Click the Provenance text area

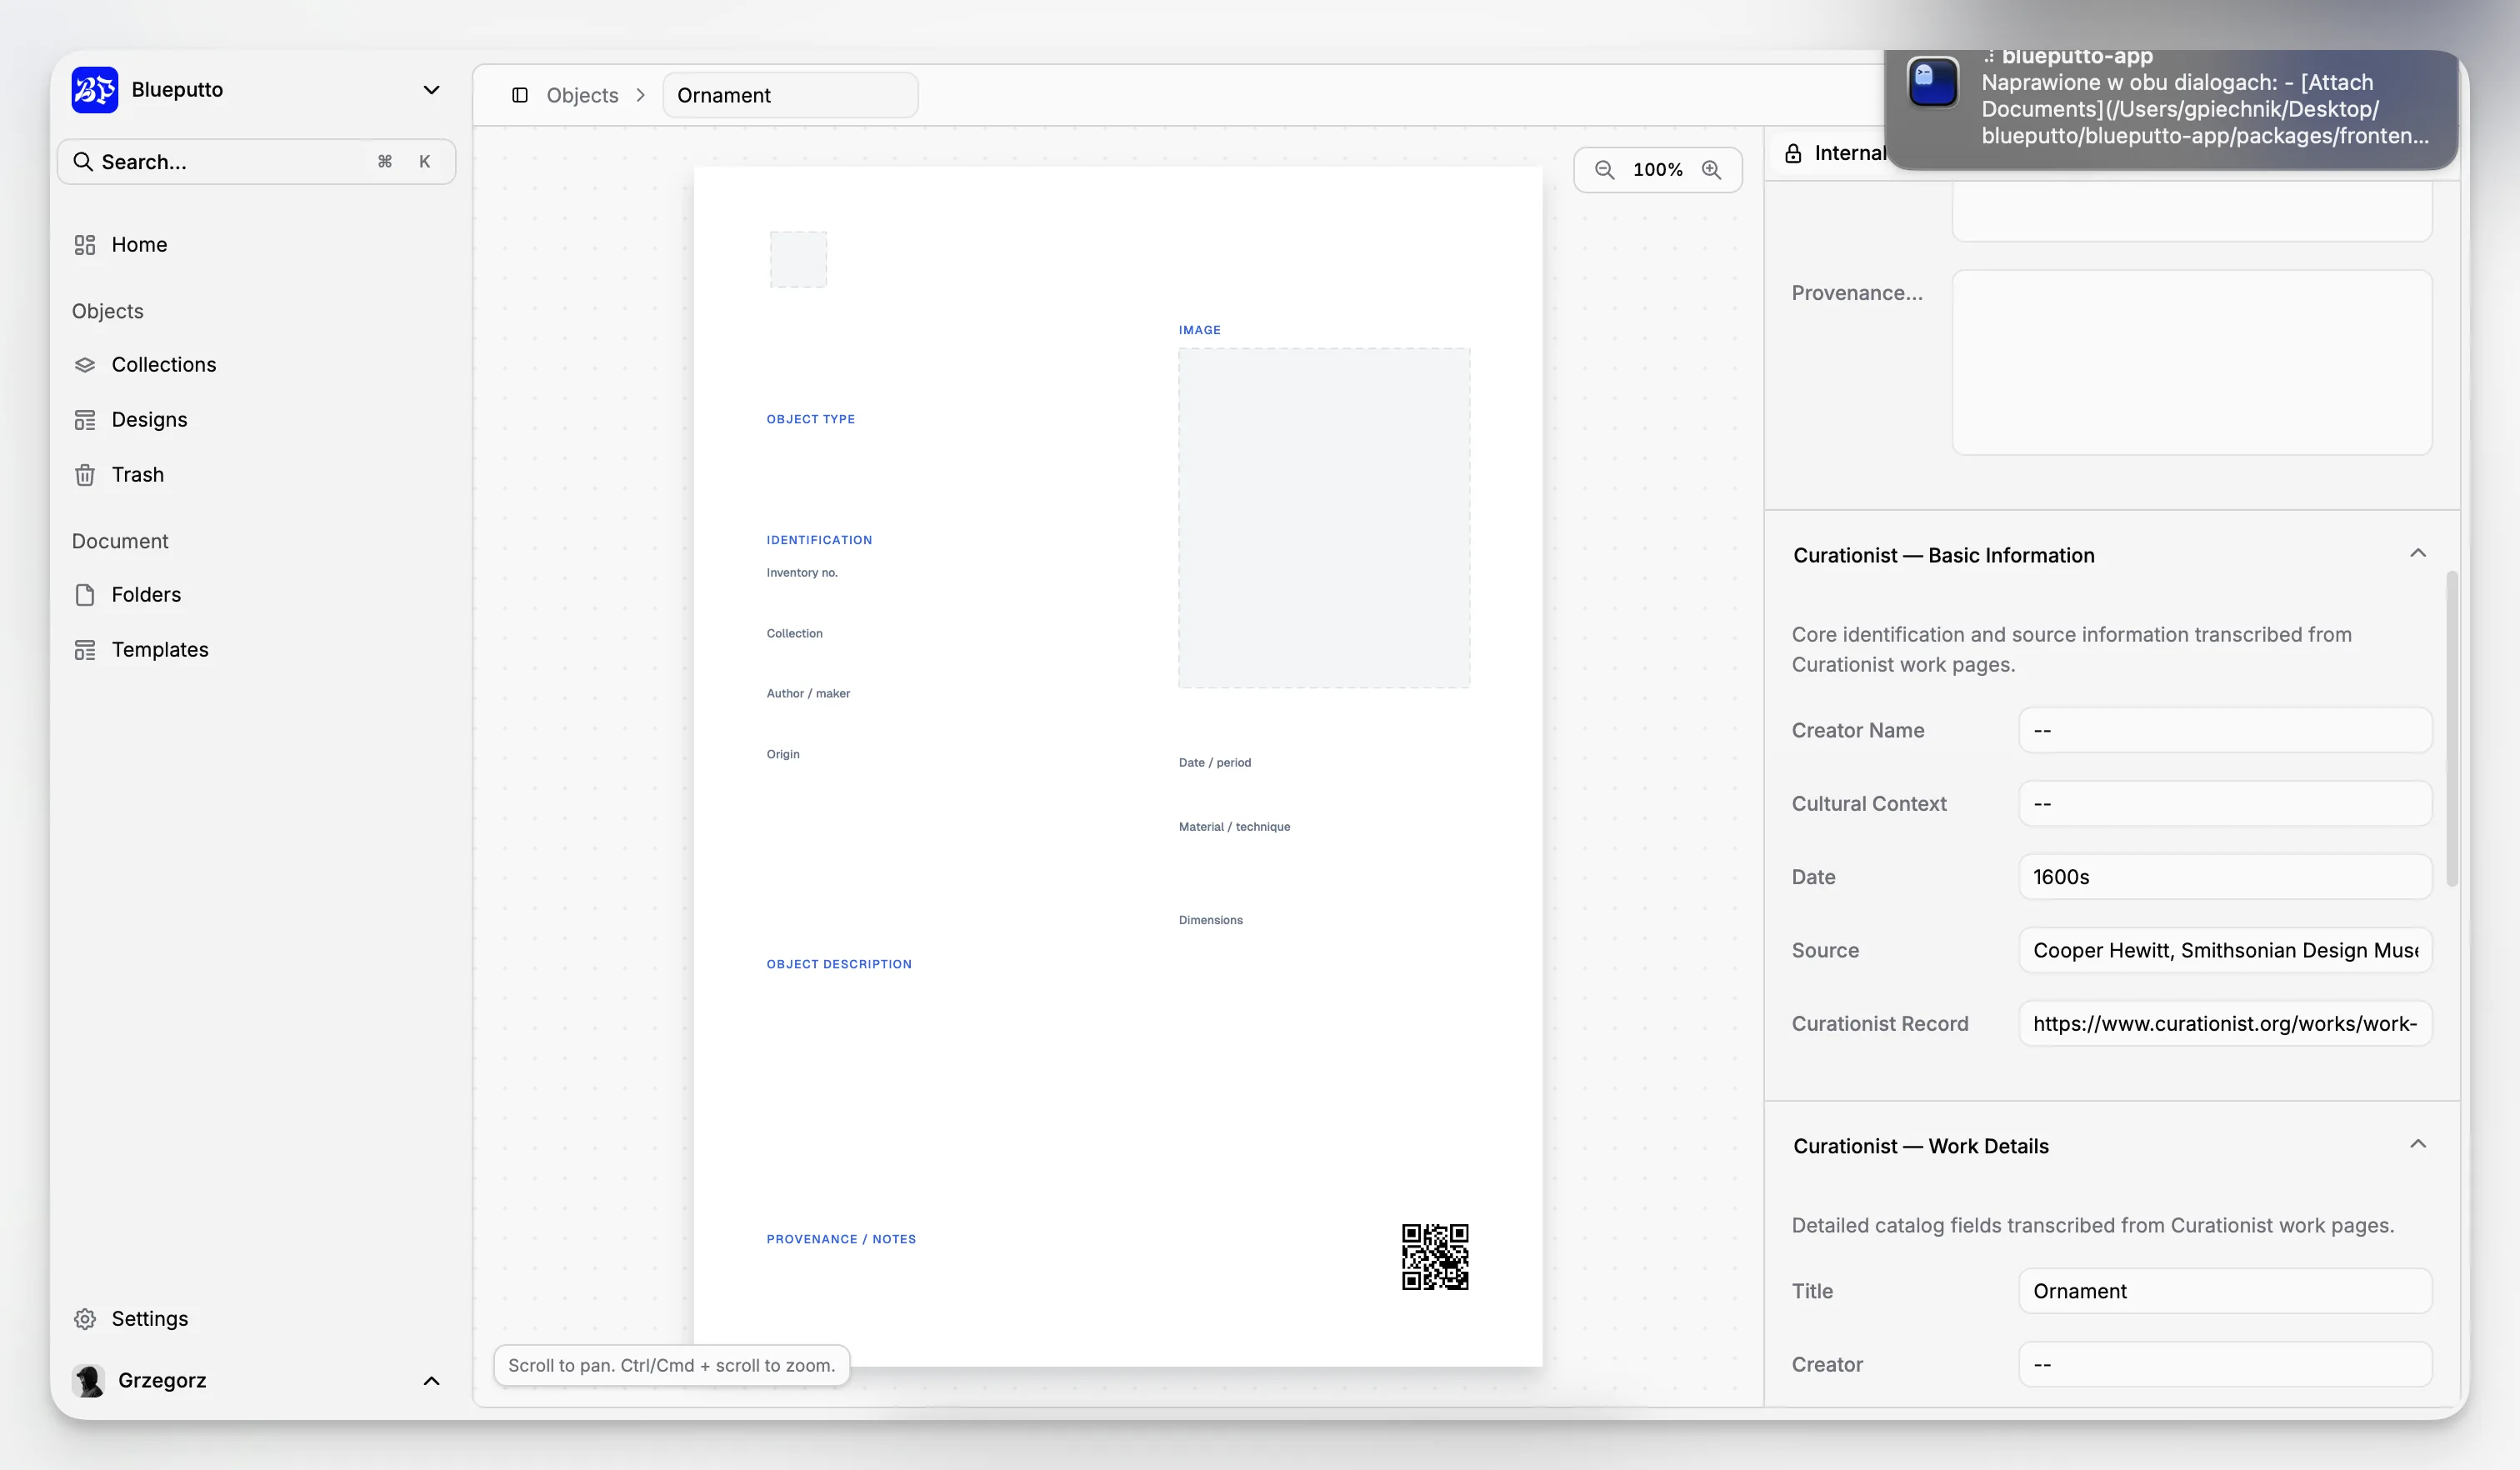click(x=2192, y=362)
